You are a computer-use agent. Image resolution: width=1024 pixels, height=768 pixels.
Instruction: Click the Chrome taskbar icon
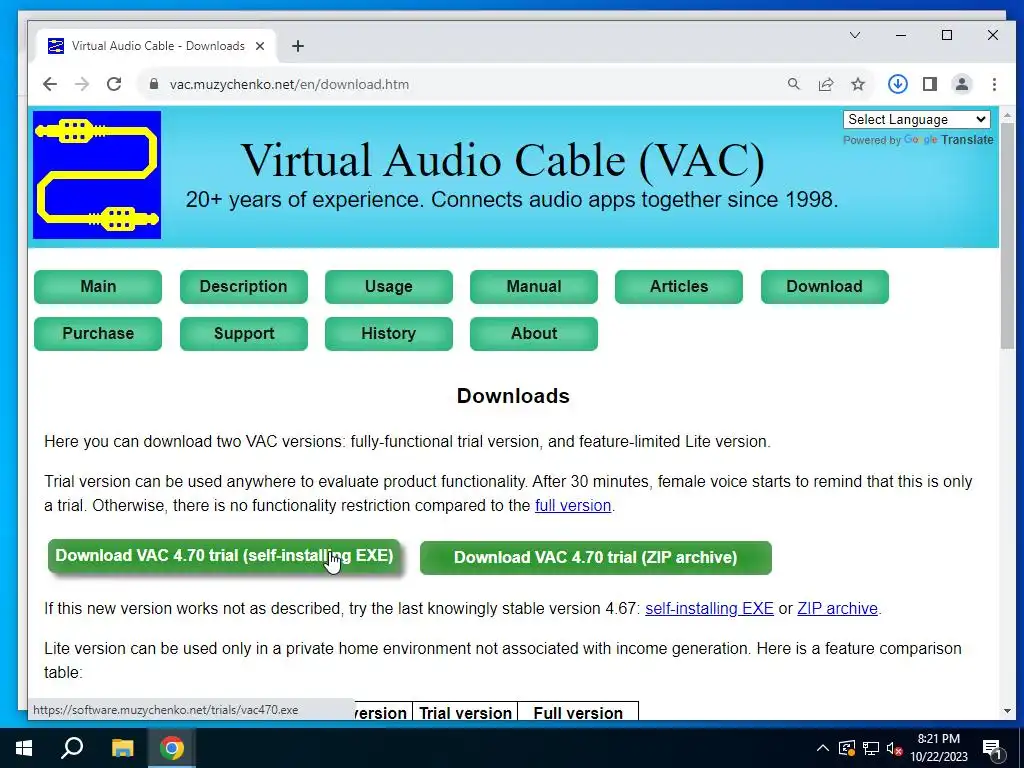click(x=172, y=748)
